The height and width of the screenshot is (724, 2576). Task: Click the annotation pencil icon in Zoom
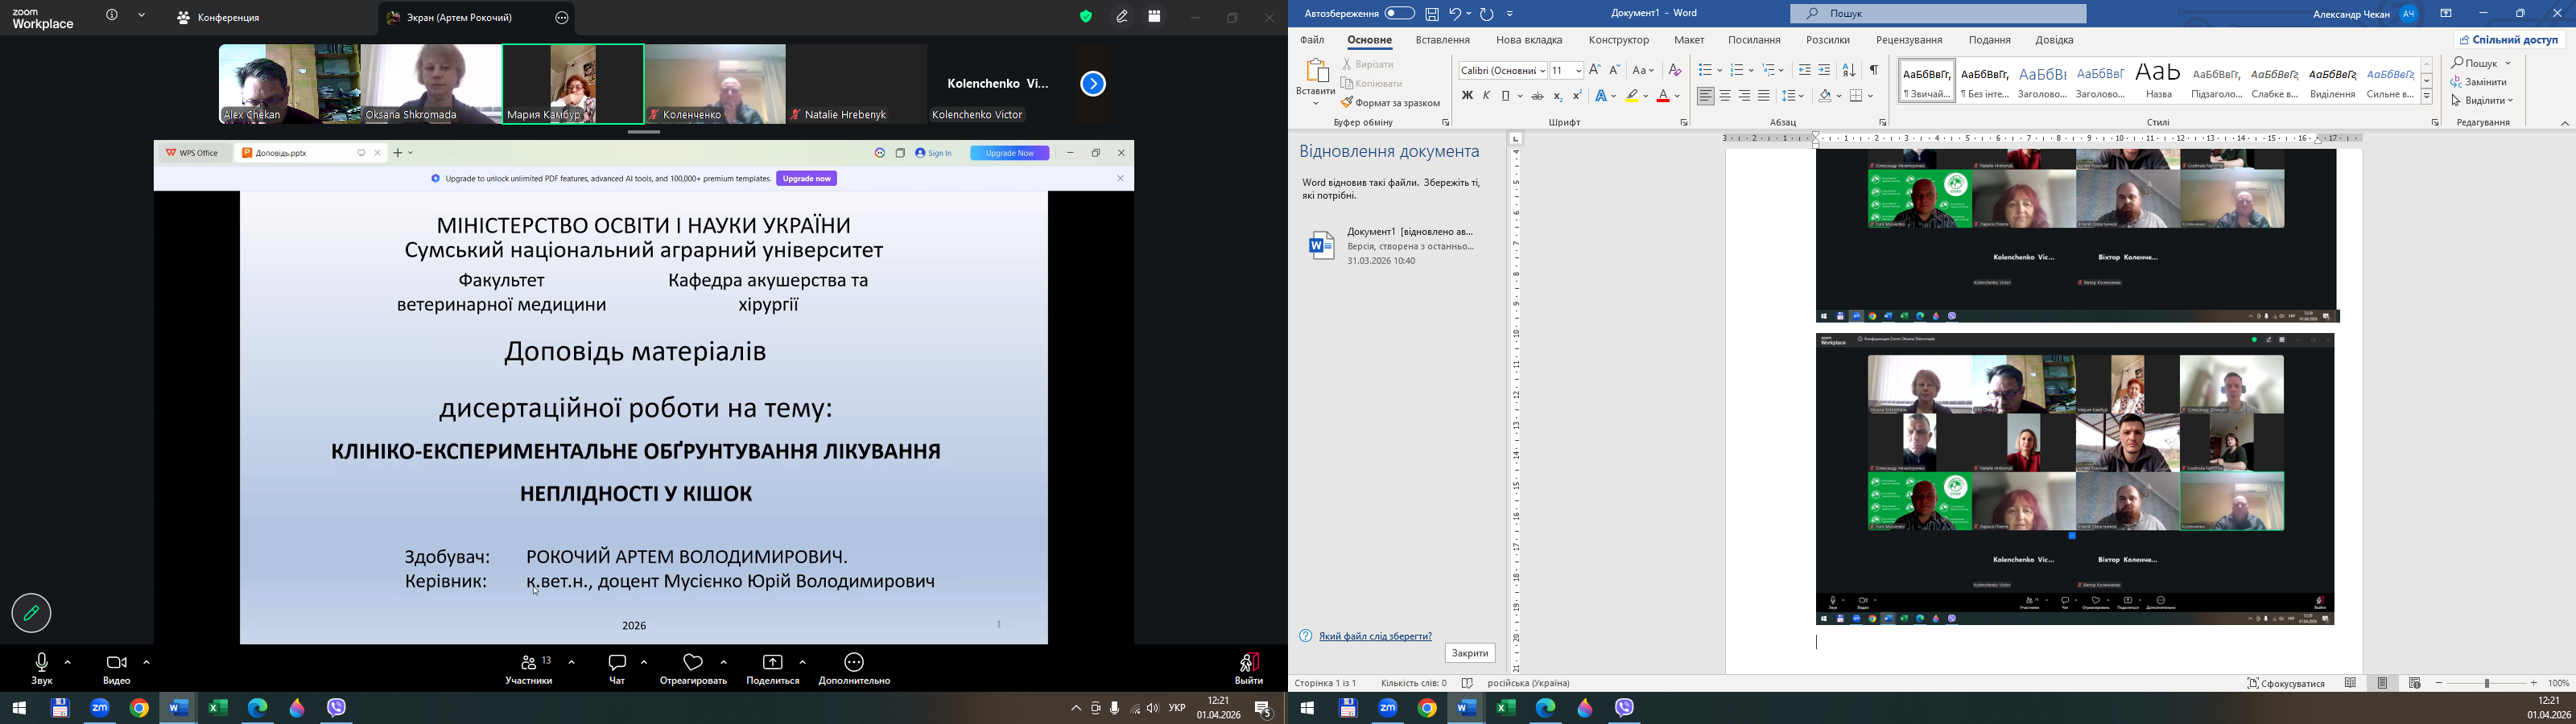[x=32, y=613]
